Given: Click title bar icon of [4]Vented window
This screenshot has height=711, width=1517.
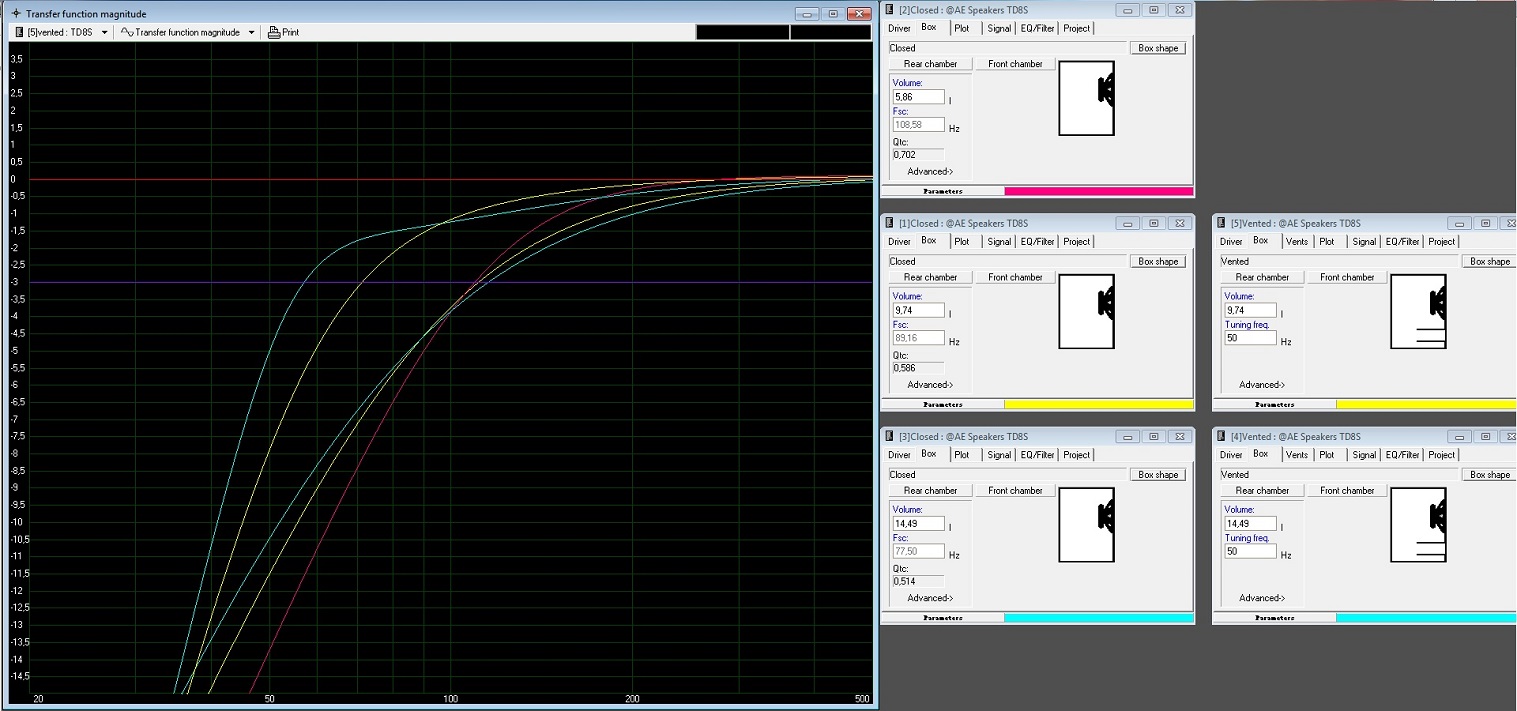Looking at the screenshot, I should pyautogui.click(x=1222, y=436).
